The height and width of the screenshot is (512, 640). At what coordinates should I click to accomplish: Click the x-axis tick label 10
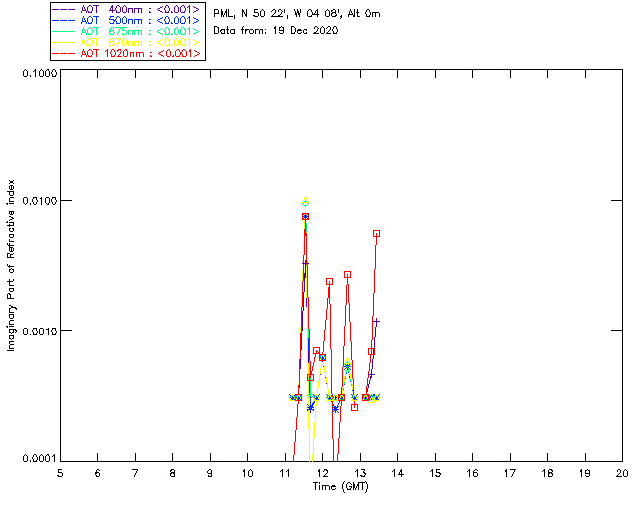(x=247, y=474)
